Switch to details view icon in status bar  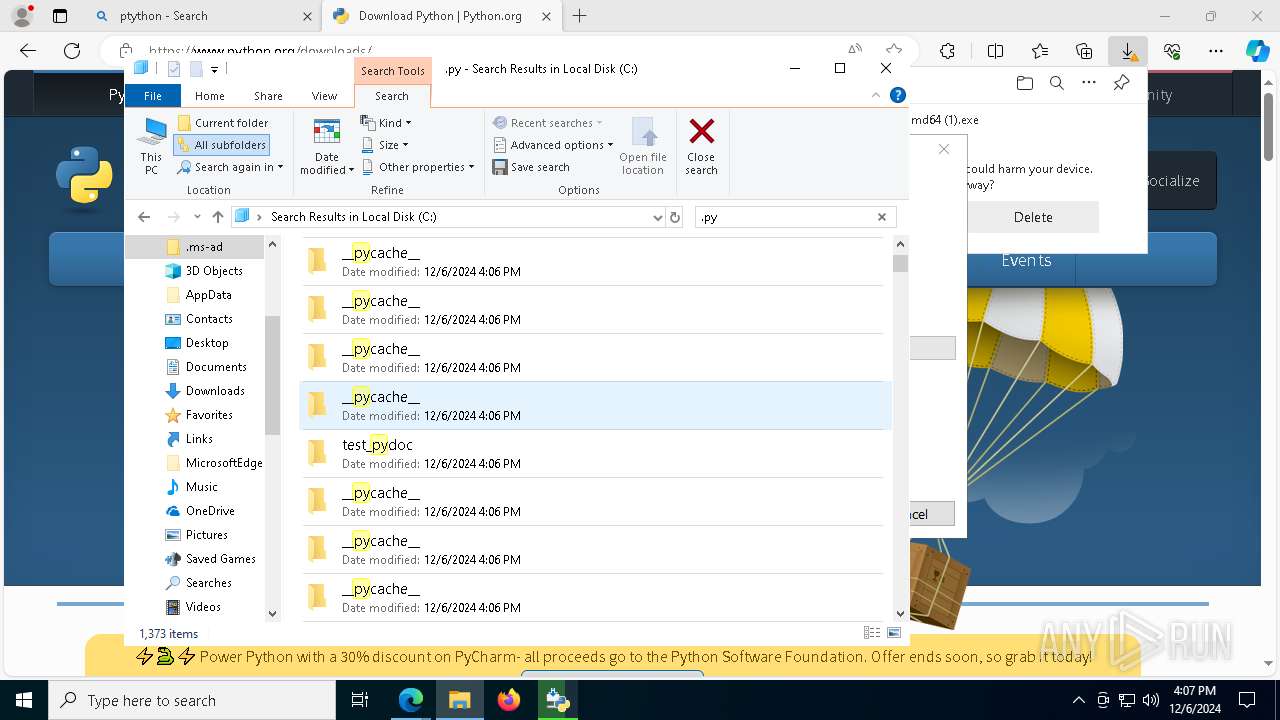point(872,633)
